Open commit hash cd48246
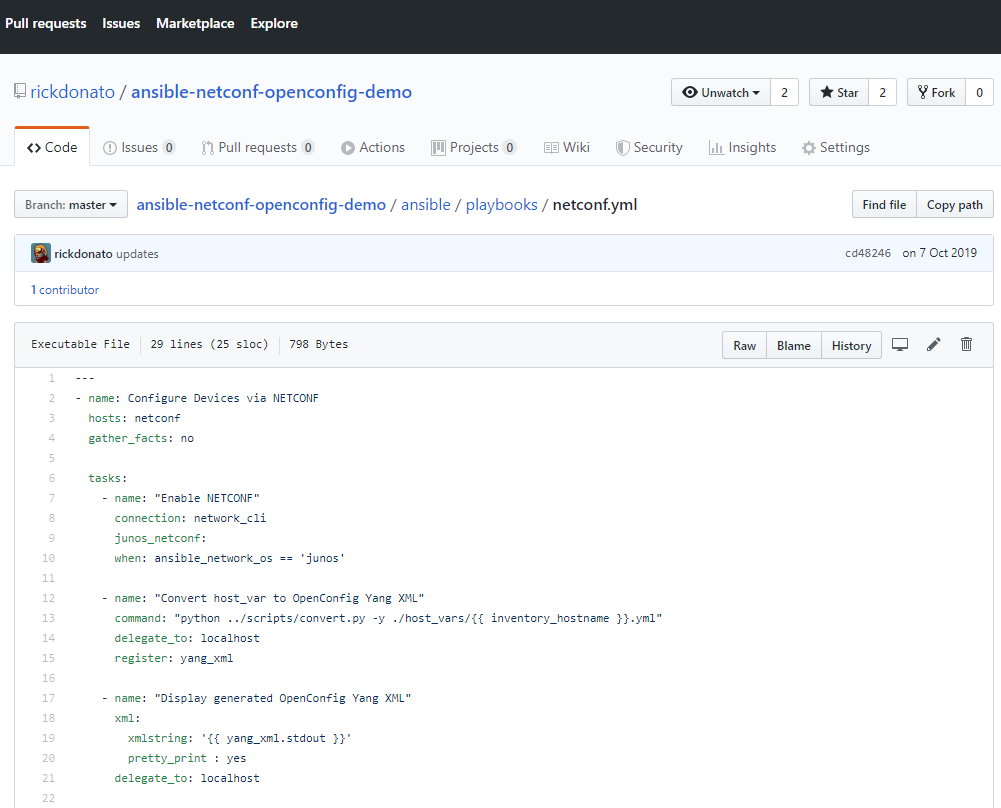Image resolution: width=1001 pixels, height=808 pixels. [868, 253]
